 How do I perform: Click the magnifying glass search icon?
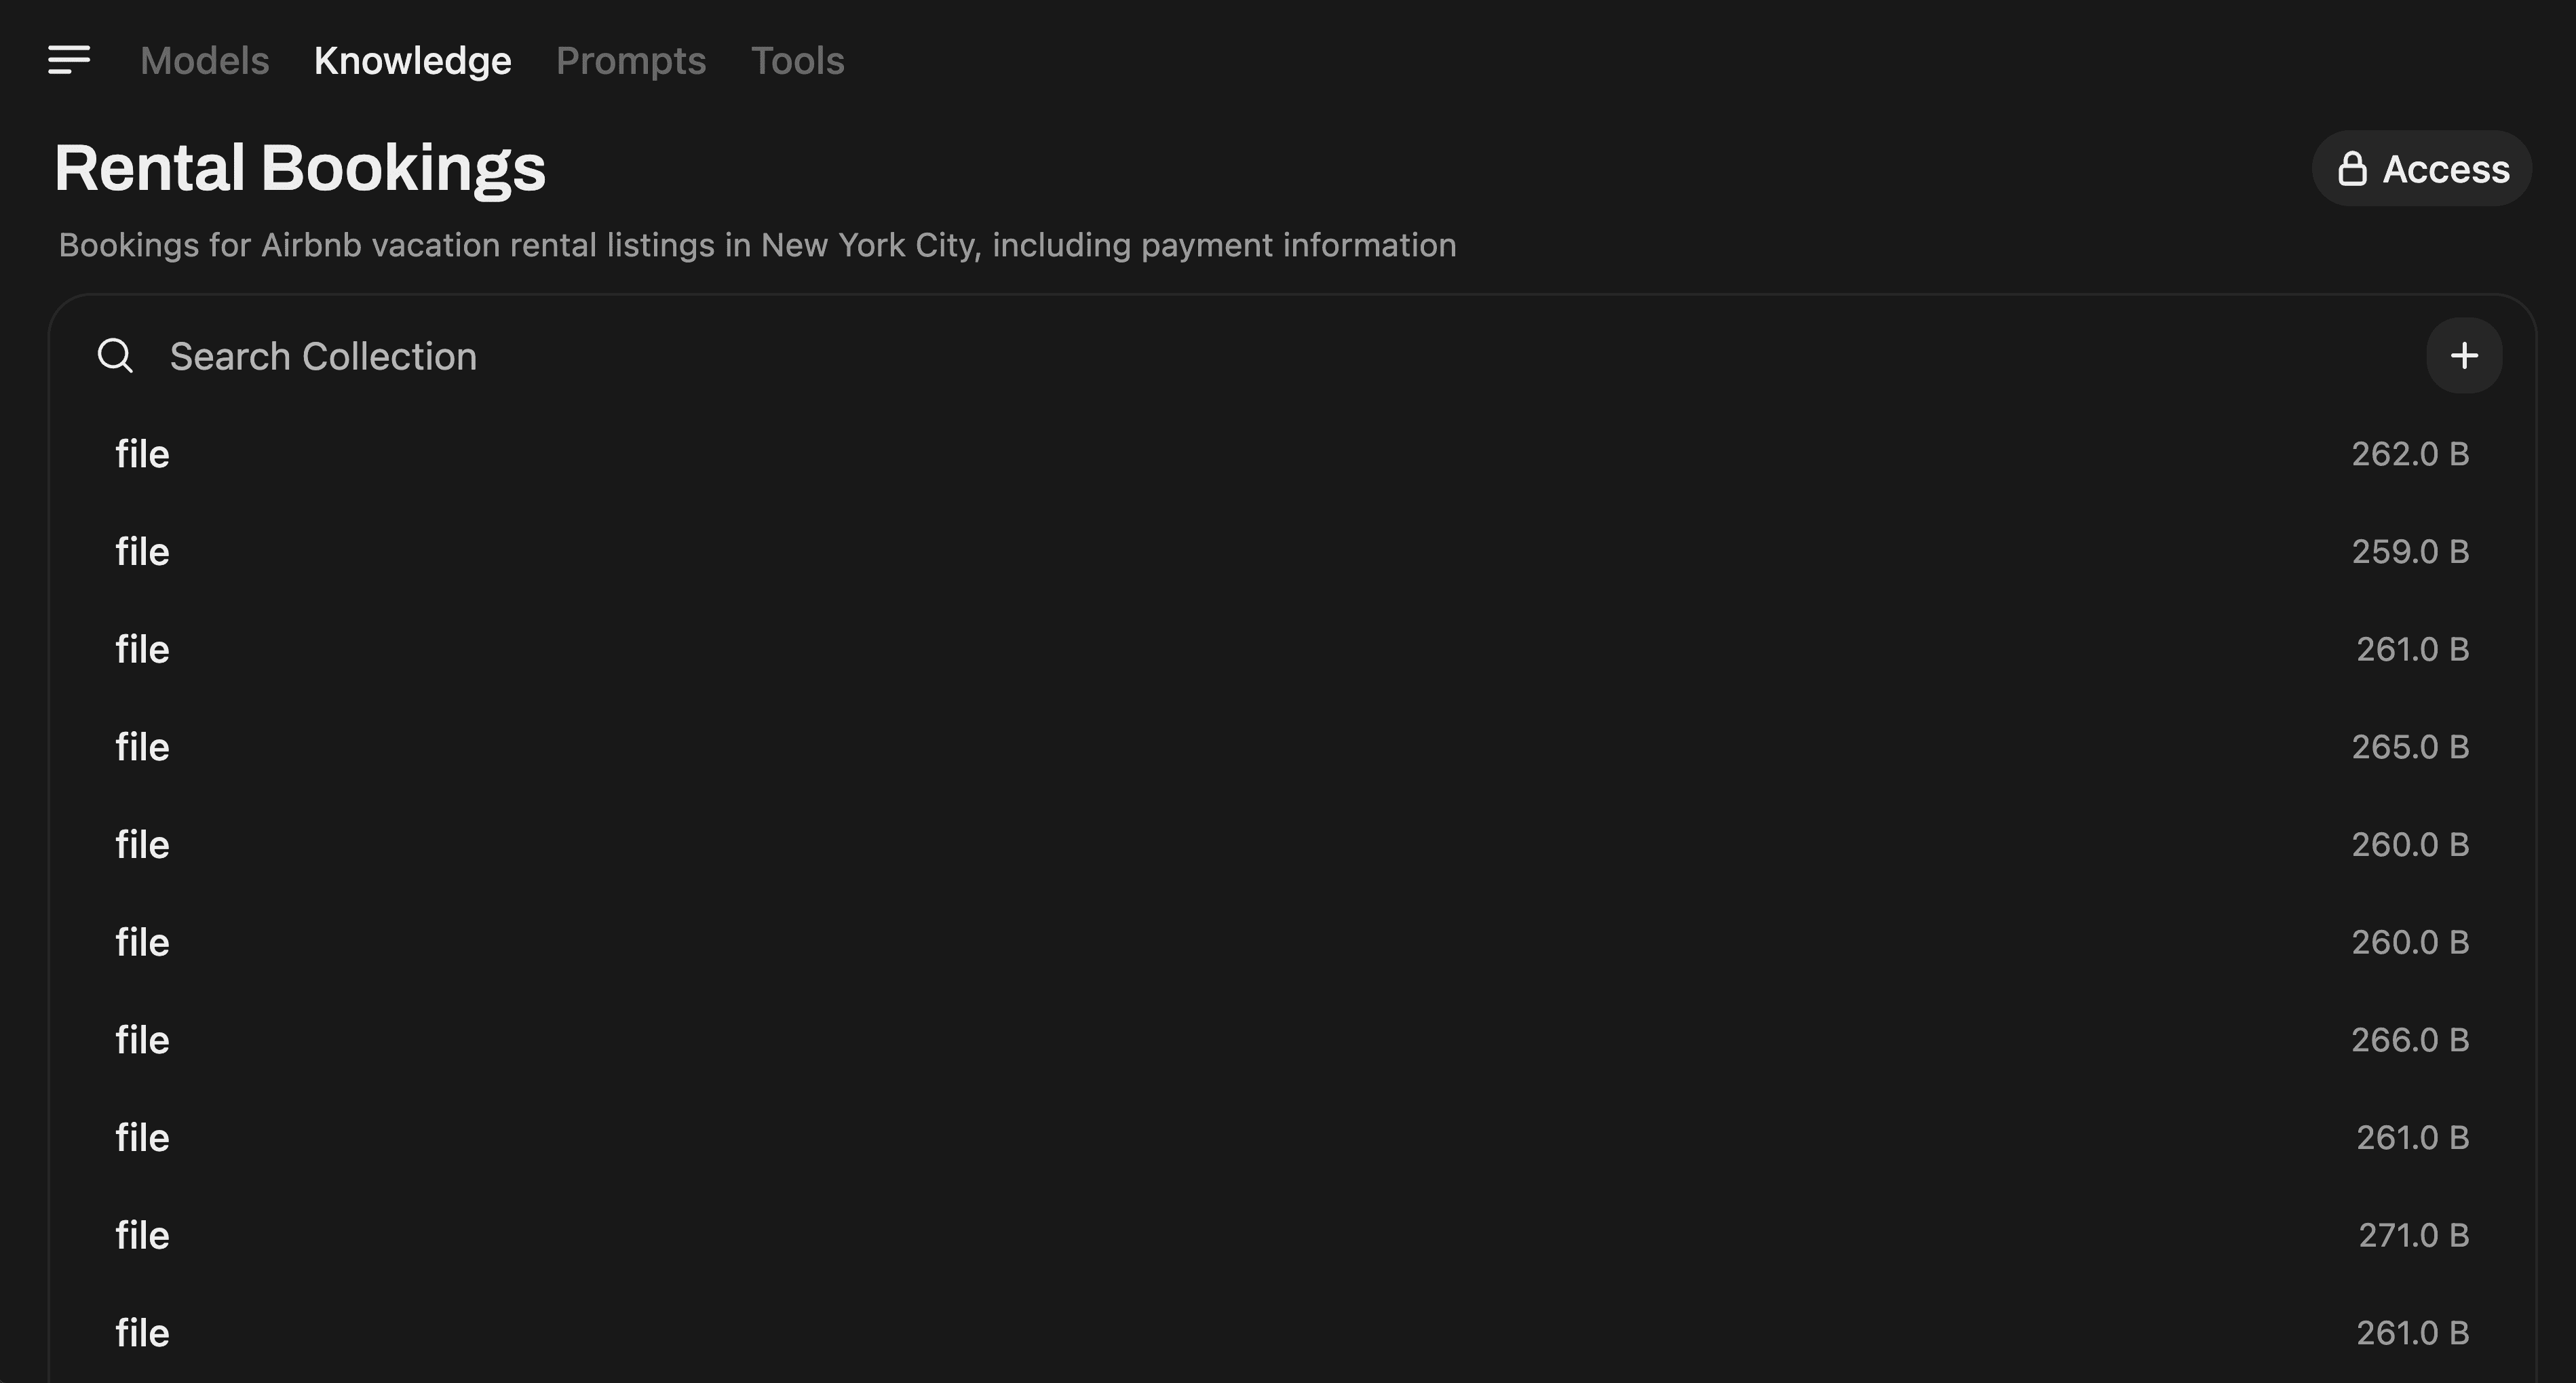pyautogui.click(x=115, y=356)
